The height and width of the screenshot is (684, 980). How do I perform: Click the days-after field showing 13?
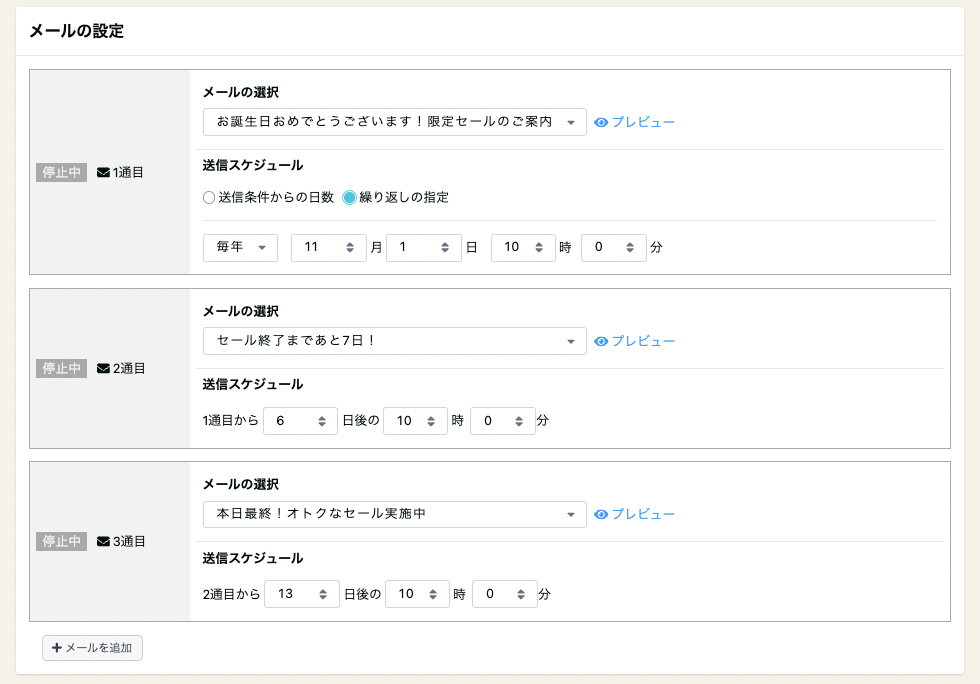coord(302,594)
